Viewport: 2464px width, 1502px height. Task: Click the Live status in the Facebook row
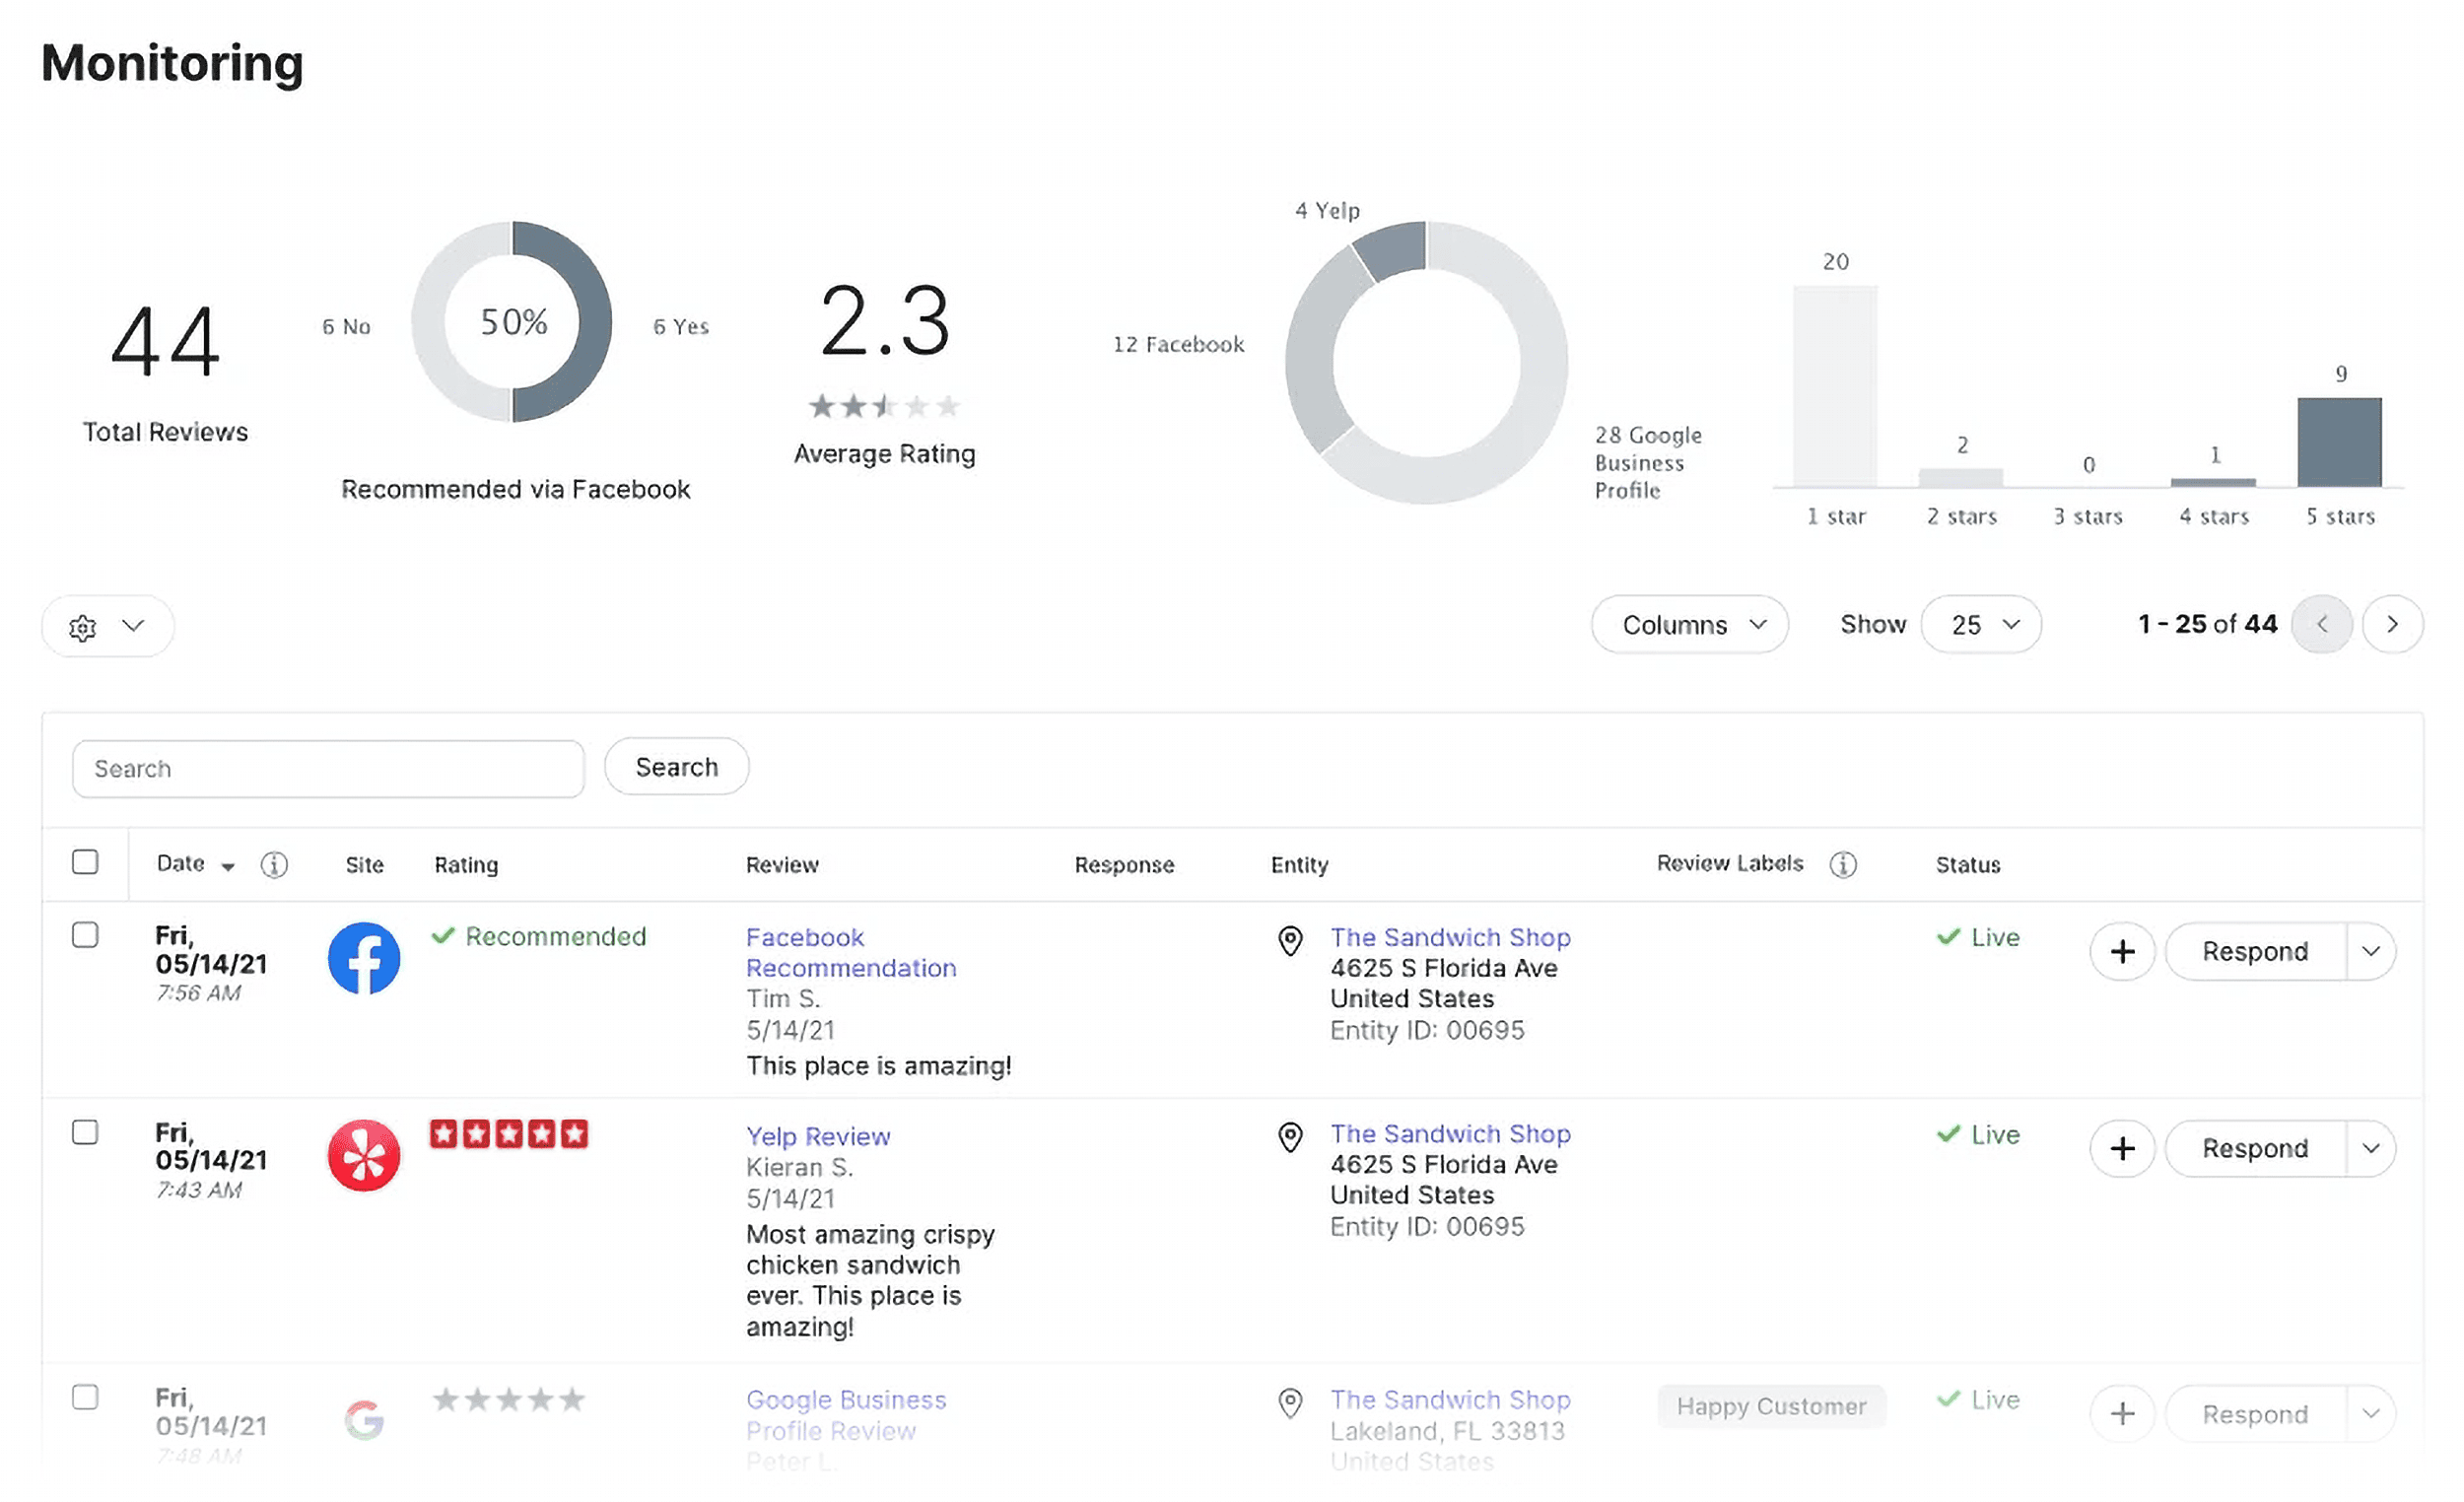[x=1978, y=938]
